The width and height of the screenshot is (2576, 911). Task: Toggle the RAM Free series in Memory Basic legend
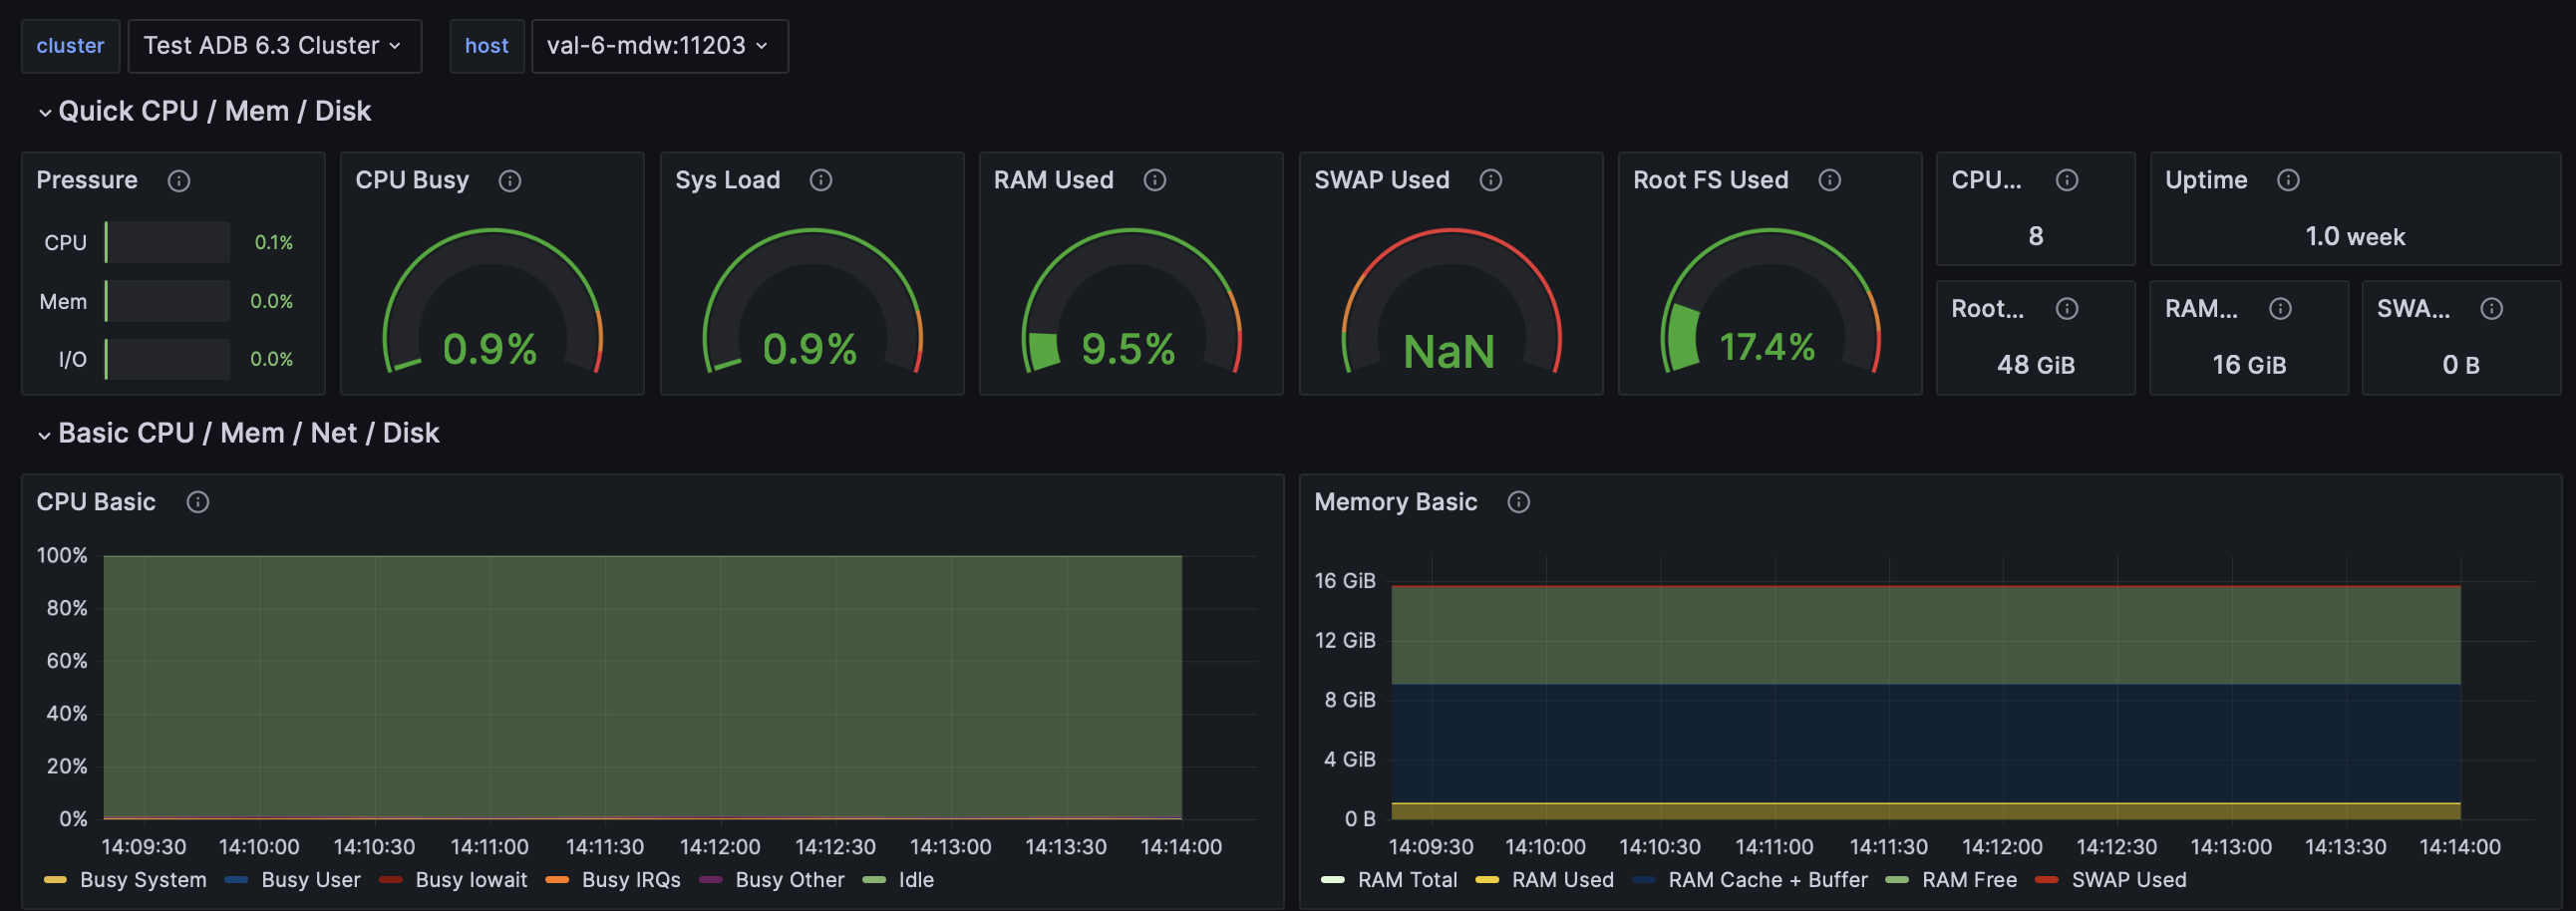click(1970, 880)
